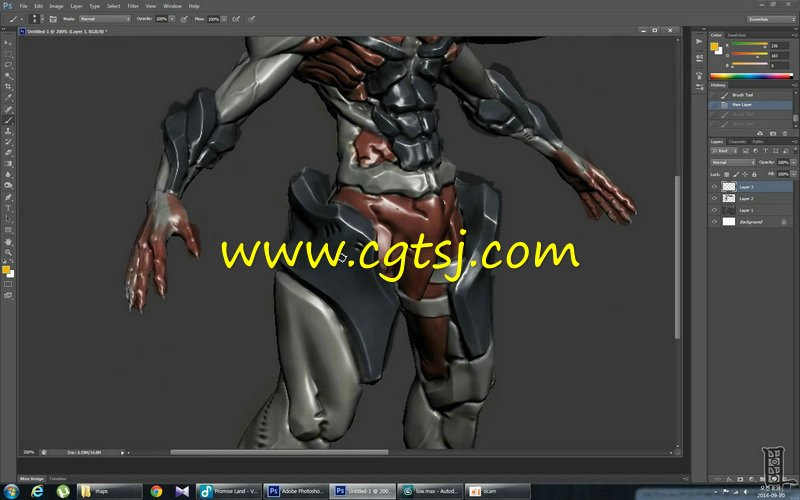Toggle tablet pressure for opacity

pos(184,19)
